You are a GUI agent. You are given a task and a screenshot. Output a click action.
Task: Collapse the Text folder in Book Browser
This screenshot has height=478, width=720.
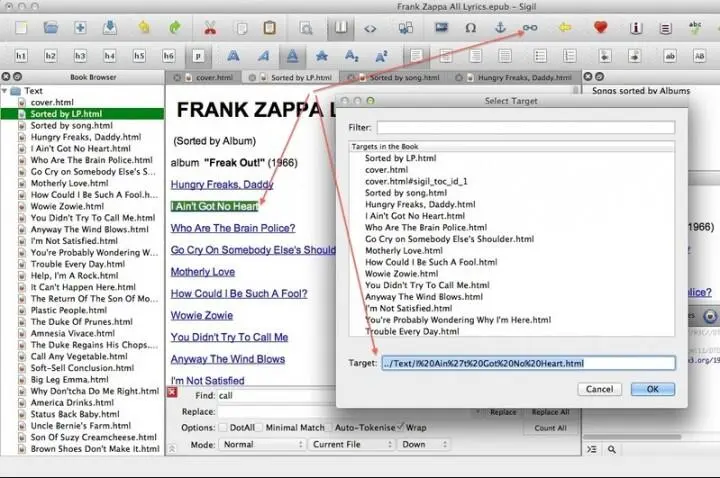(5, 91)
